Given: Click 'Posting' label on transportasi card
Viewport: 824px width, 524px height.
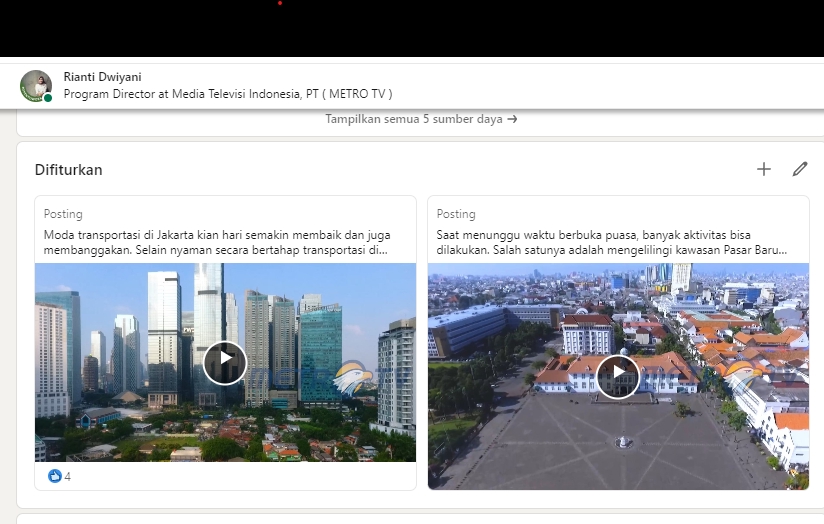Looking at the screenshot, I should pos(63,214).
